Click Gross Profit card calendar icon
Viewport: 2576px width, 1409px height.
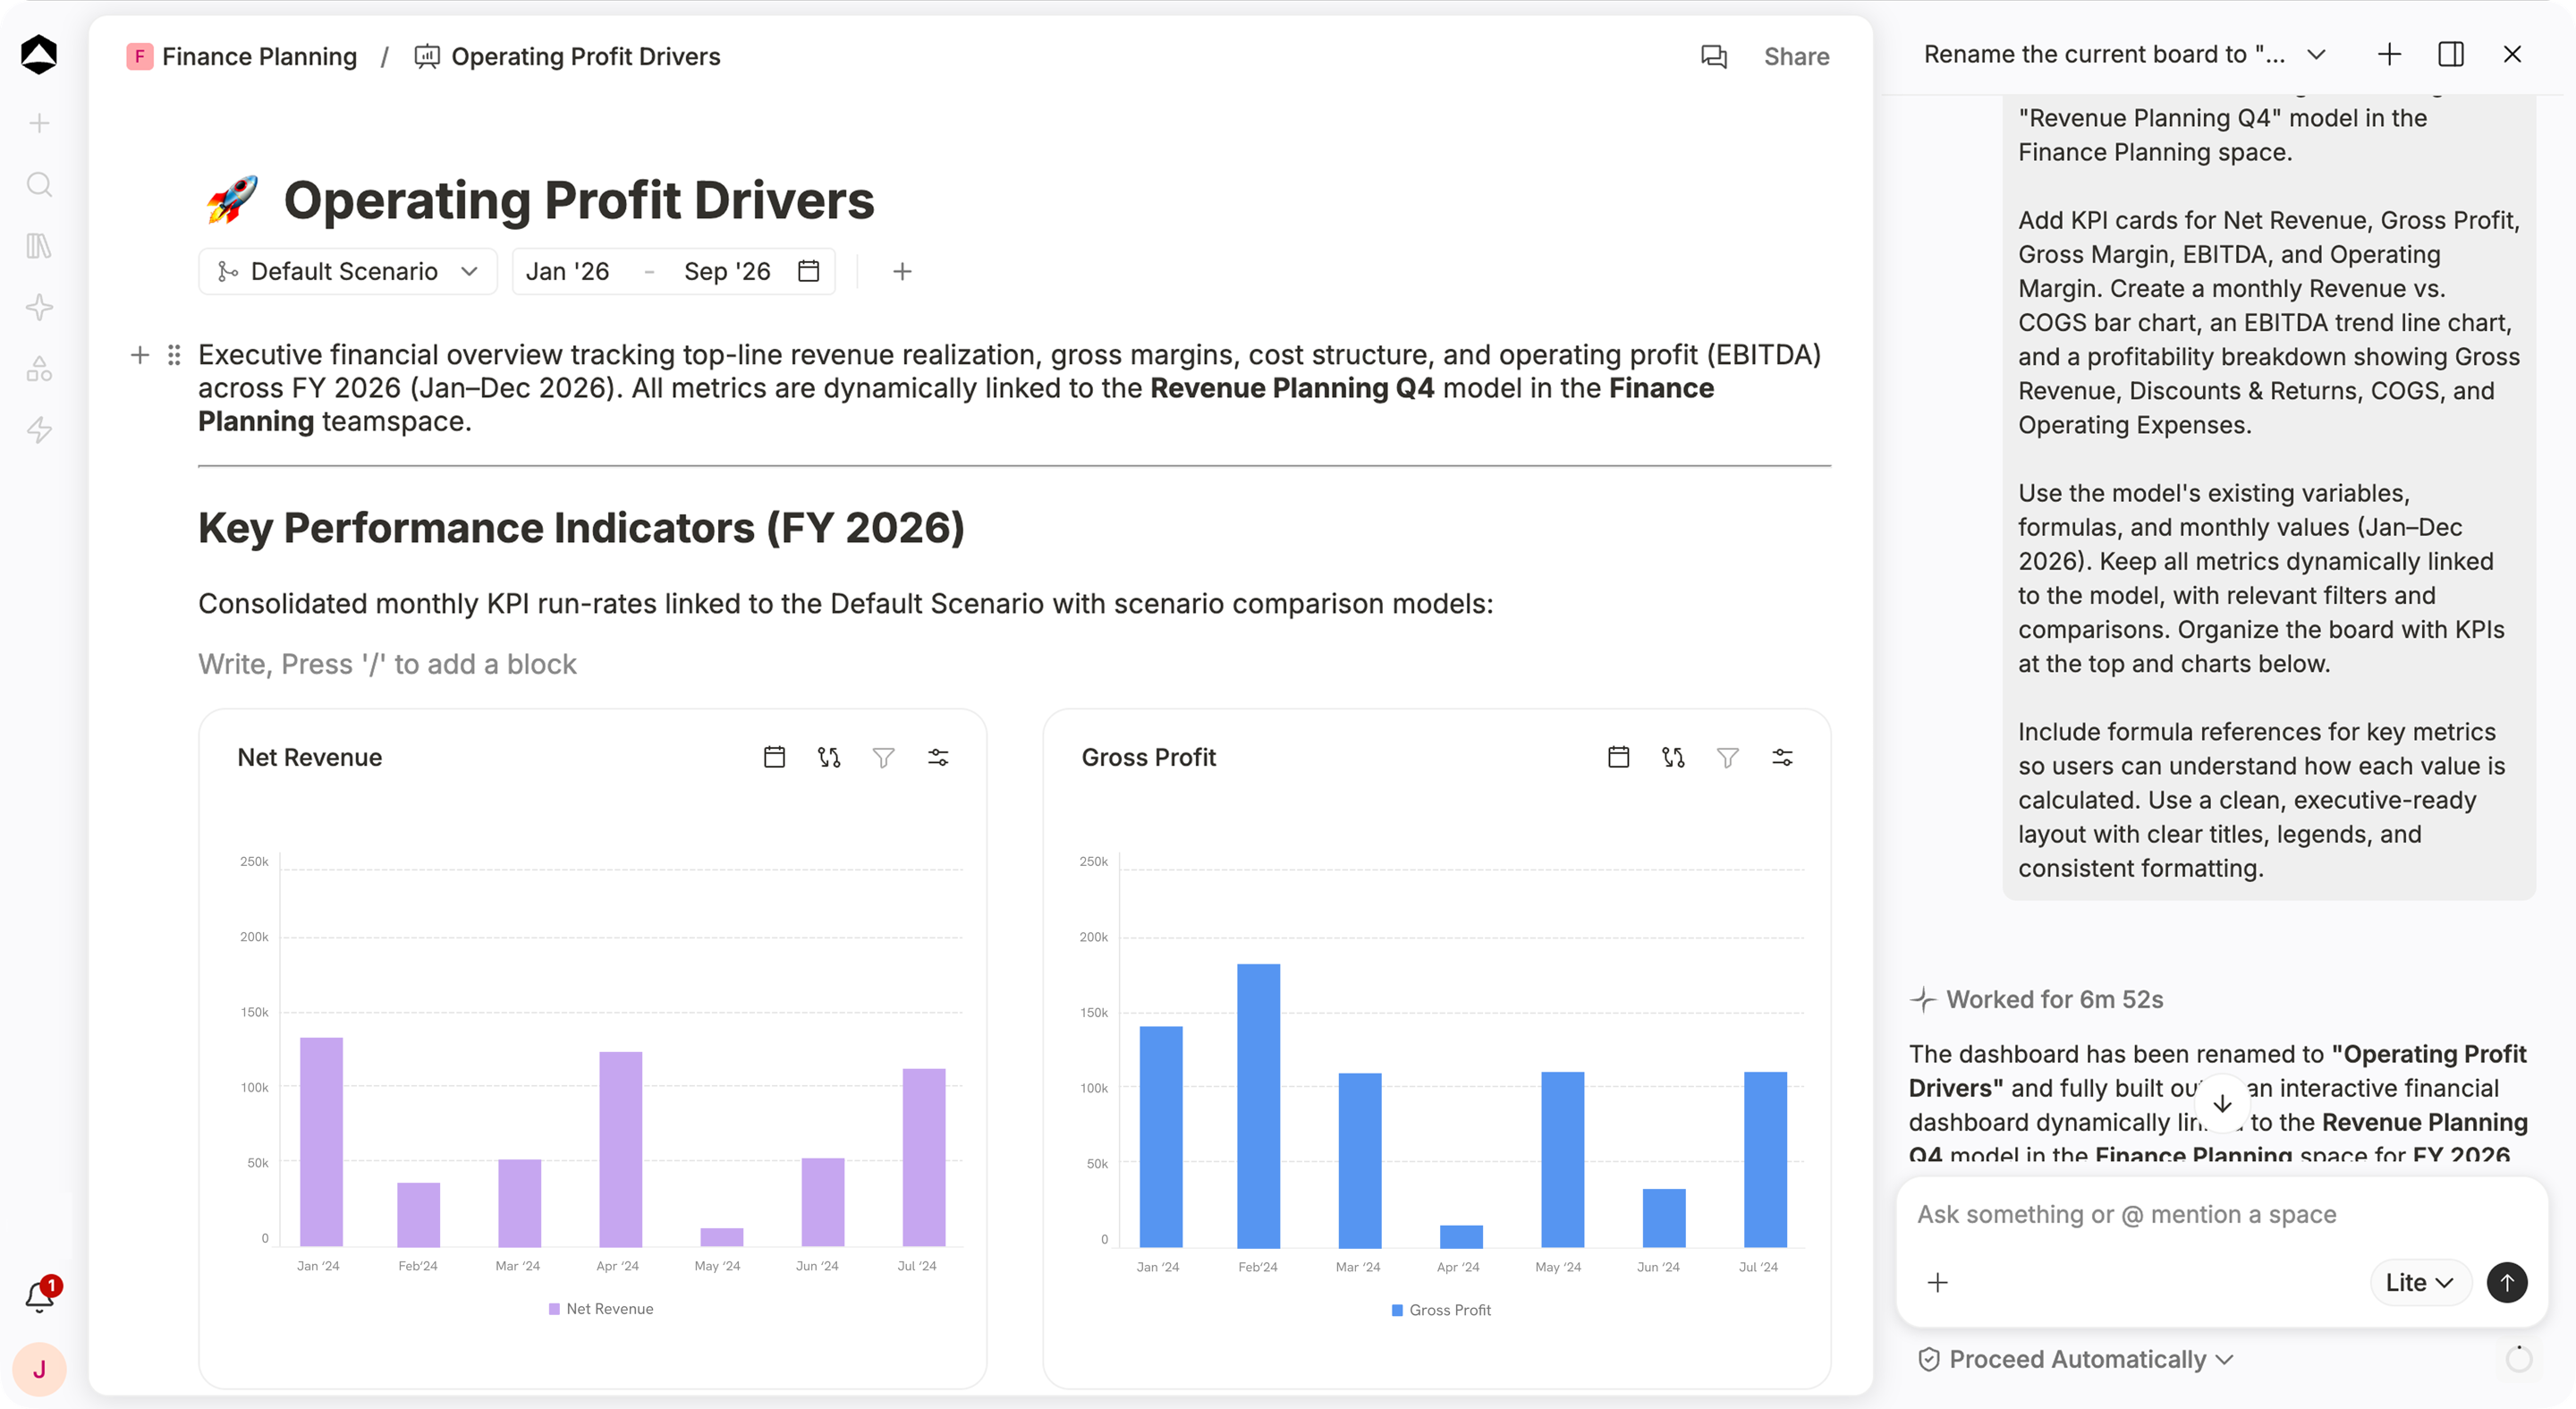point(1618,757)
